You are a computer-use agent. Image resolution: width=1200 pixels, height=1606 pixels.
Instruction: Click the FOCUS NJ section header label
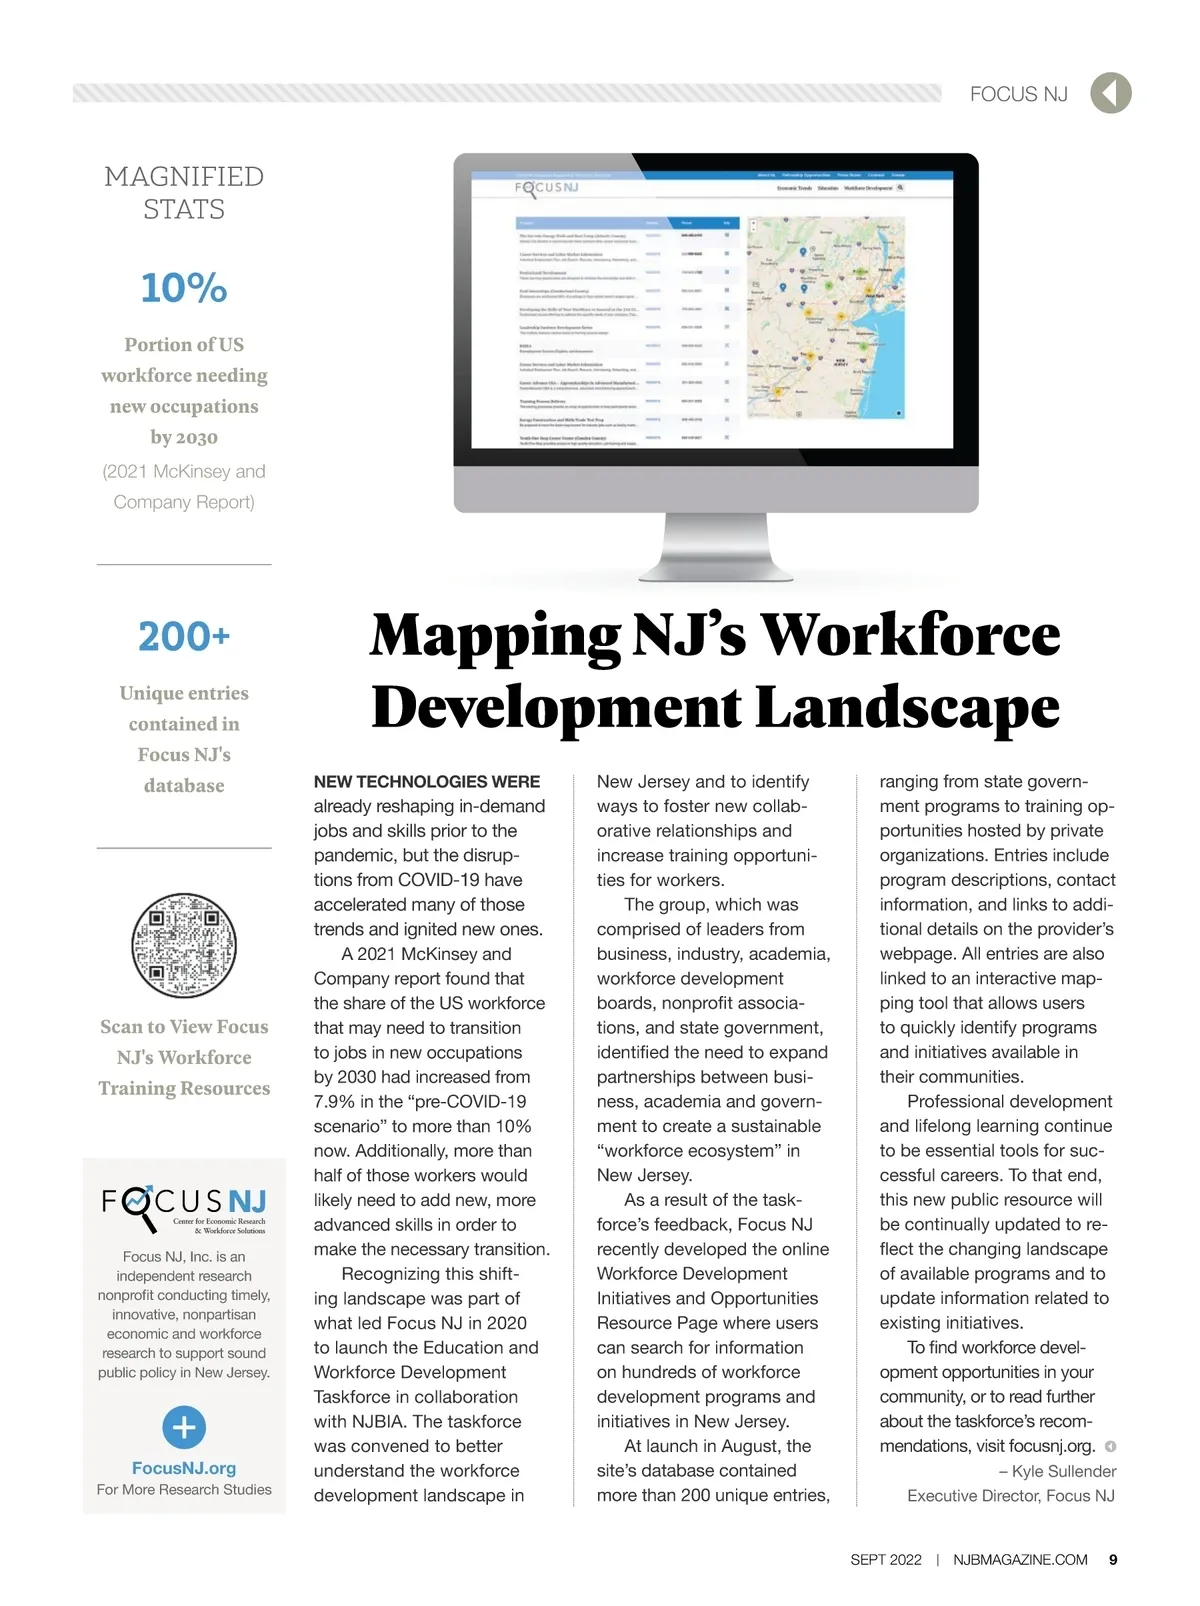click(x=1018, y=94)
